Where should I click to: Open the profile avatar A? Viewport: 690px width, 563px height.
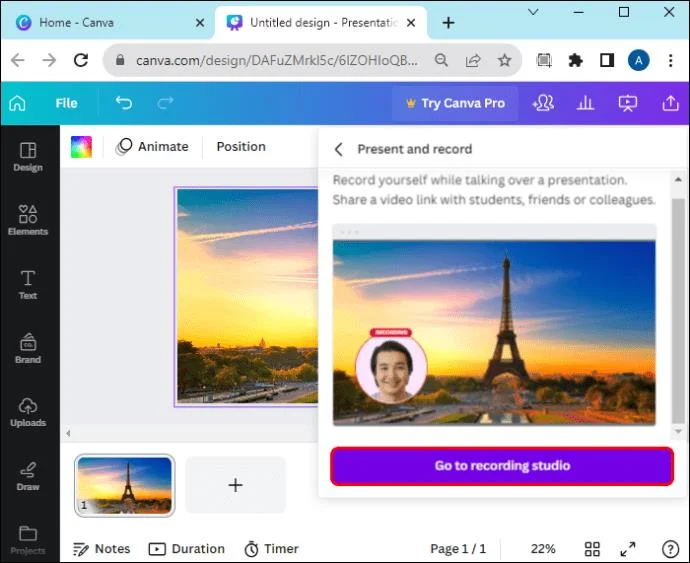(639, 60)
